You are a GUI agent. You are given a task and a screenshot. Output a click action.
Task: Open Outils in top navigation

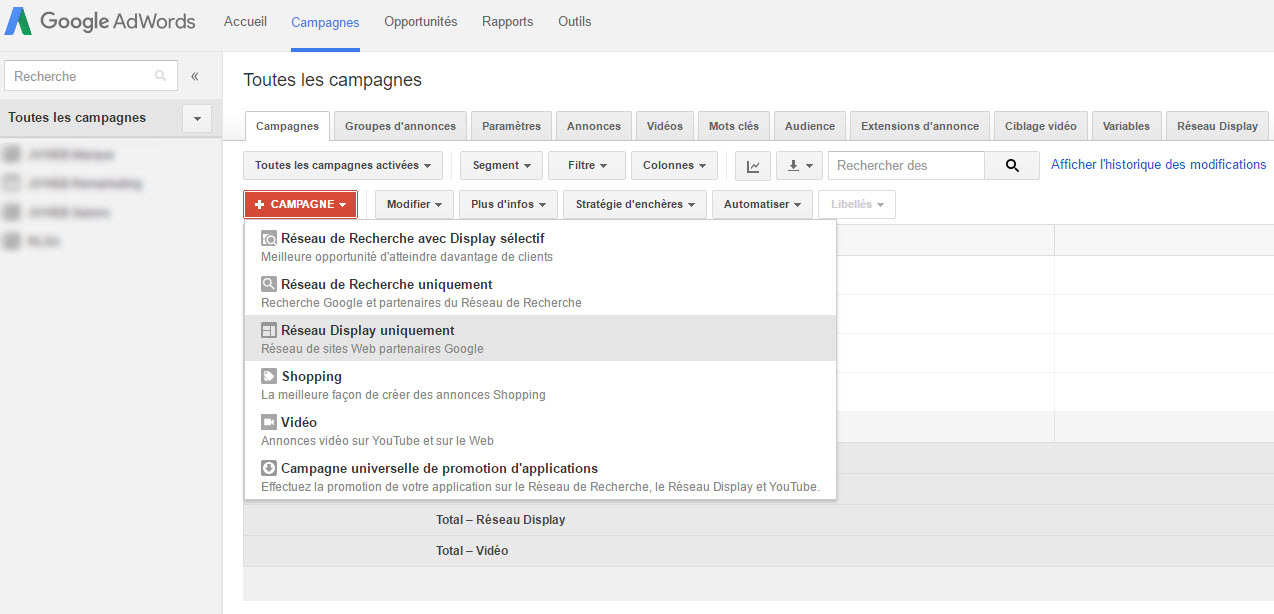click(x=574, y=22)
